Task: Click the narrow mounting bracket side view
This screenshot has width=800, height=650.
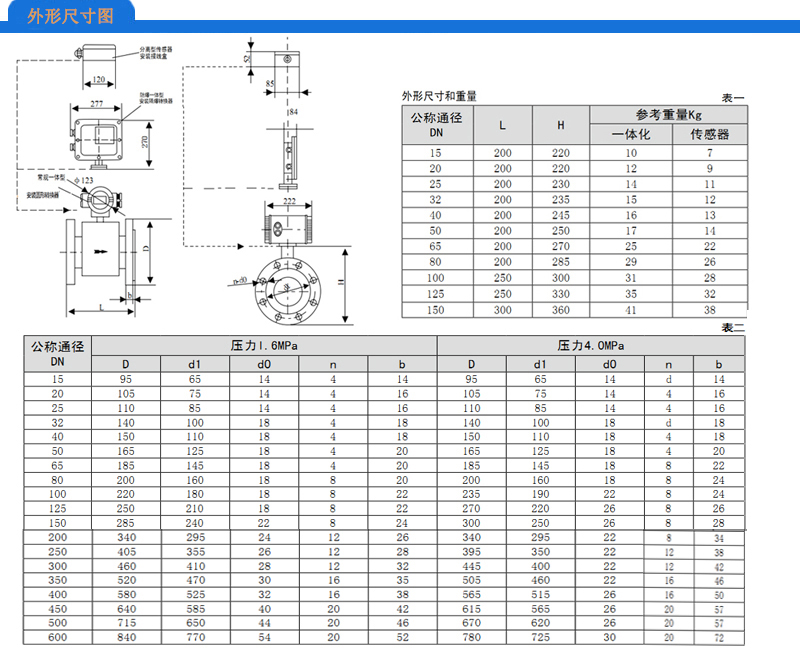Action: (289, 155)
